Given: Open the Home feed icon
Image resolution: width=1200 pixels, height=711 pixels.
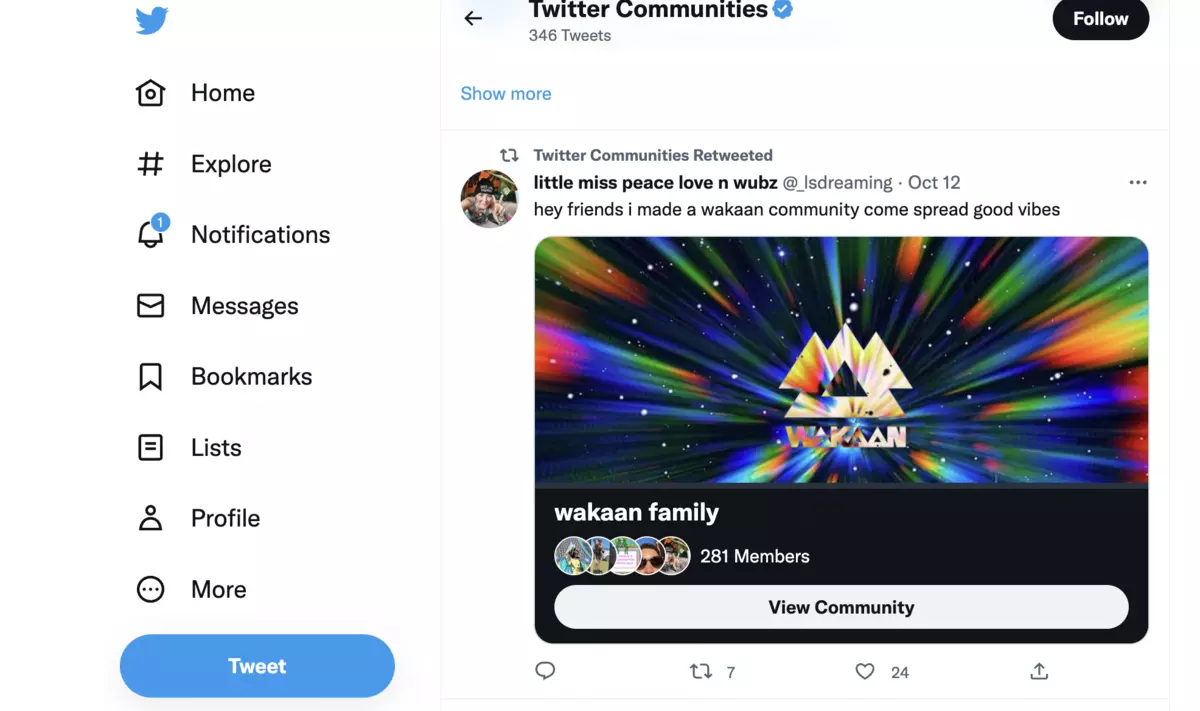Looking at the screenshot, I should (150, 92).
